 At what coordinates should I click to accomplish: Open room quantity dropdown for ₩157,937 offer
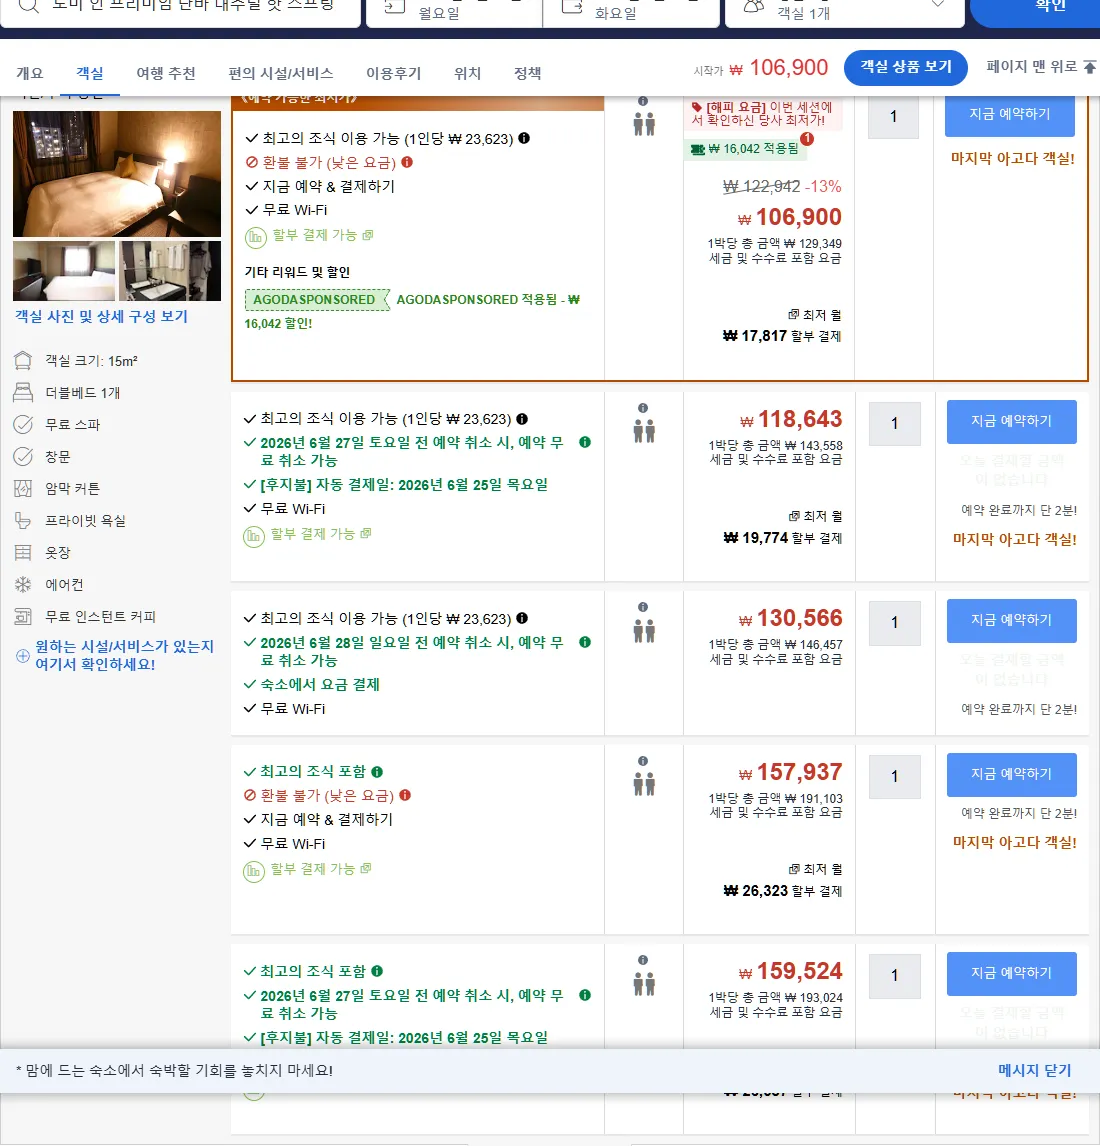pyautogui.click(x=895, y=776)
